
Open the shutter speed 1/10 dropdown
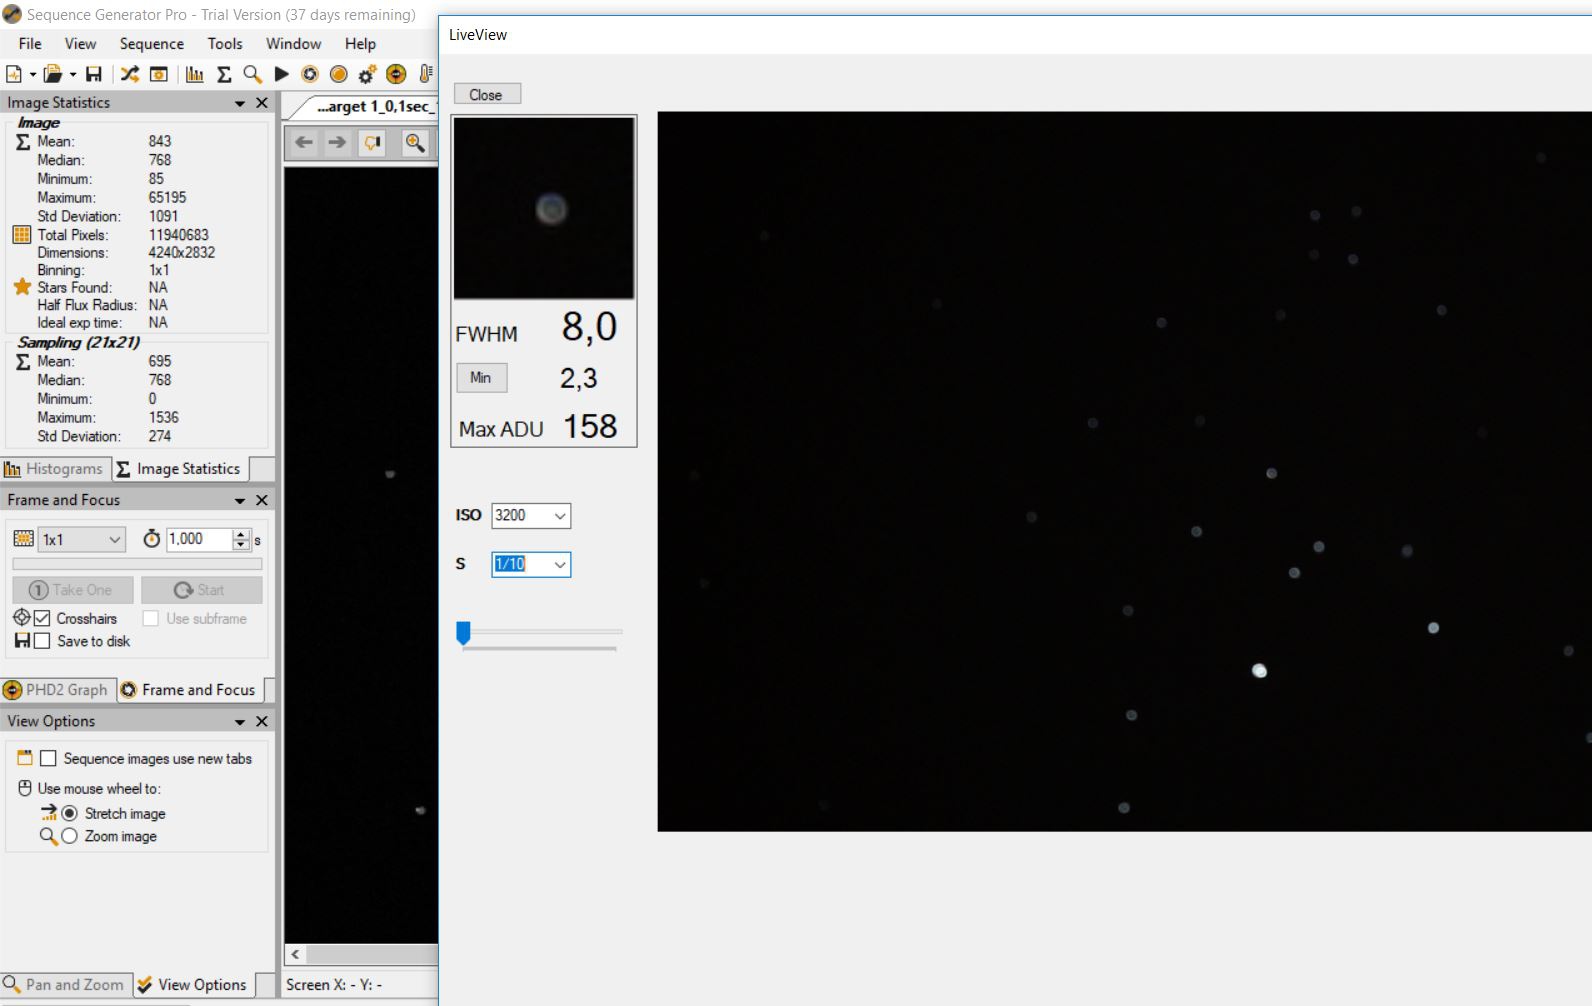[531, 564]
